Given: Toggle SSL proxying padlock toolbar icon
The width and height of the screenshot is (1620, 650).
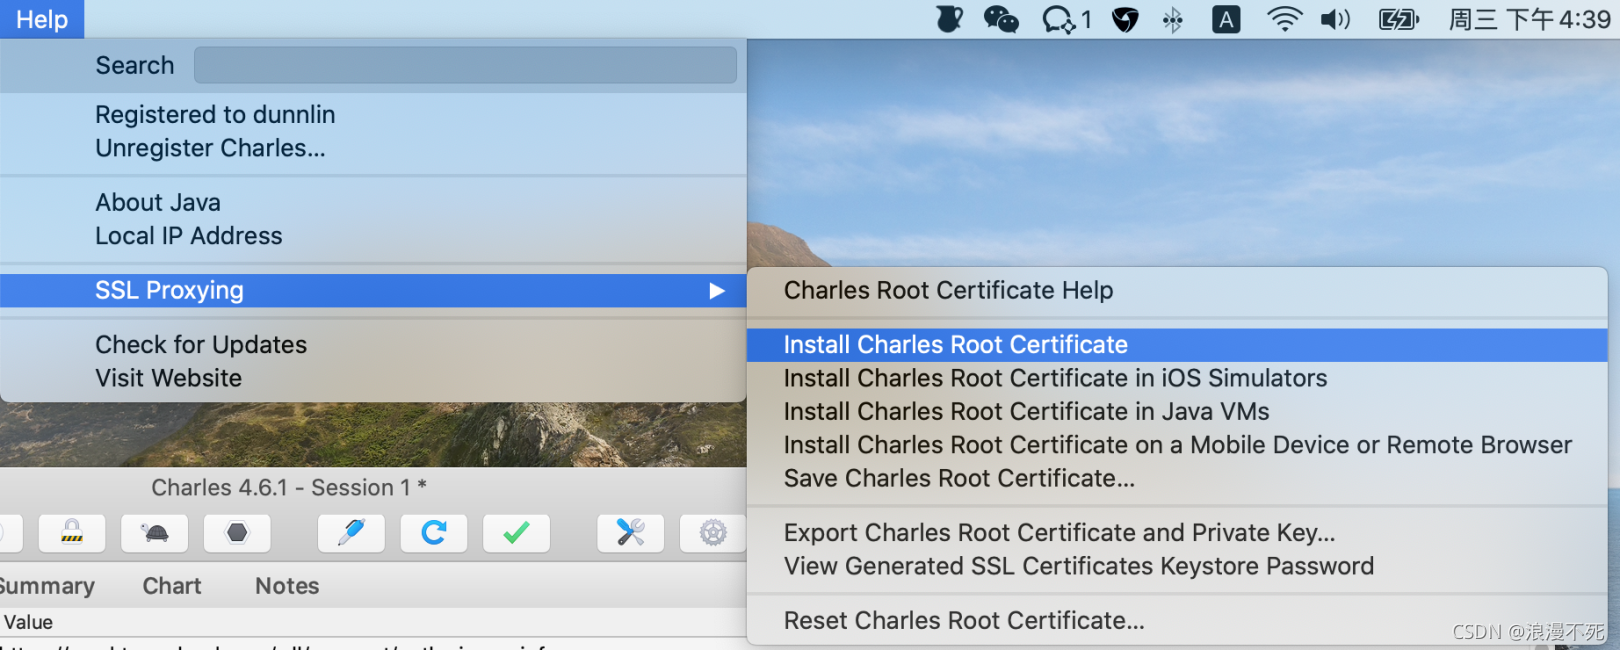Looking at the screenshot, I should pos(72,532).
